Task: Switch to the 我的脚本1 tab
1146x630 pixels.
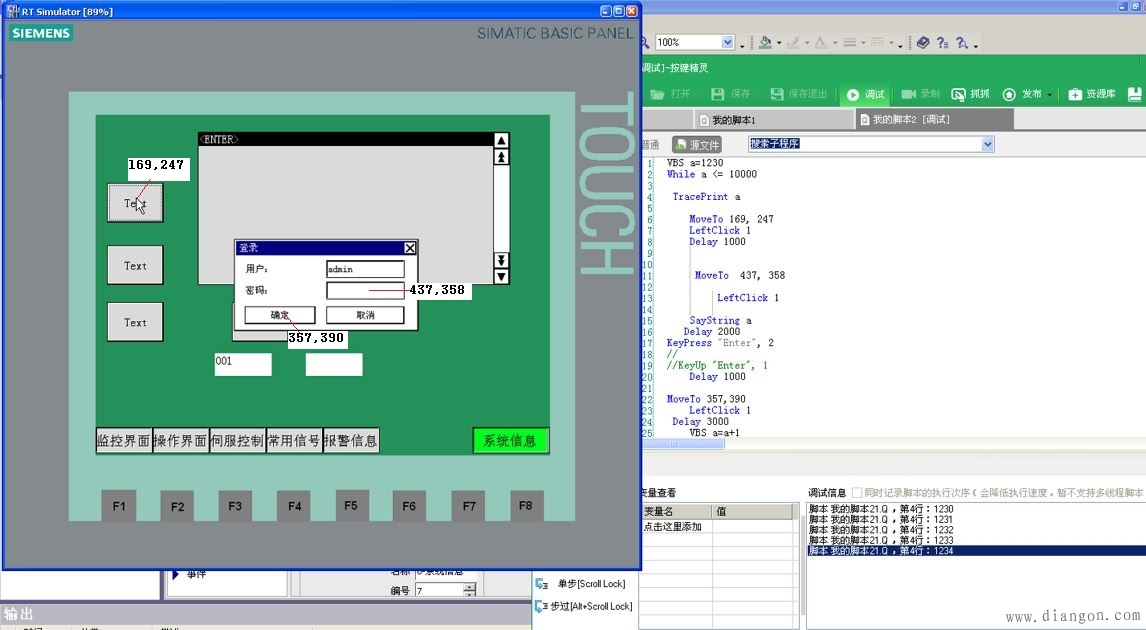Action: 740,120
